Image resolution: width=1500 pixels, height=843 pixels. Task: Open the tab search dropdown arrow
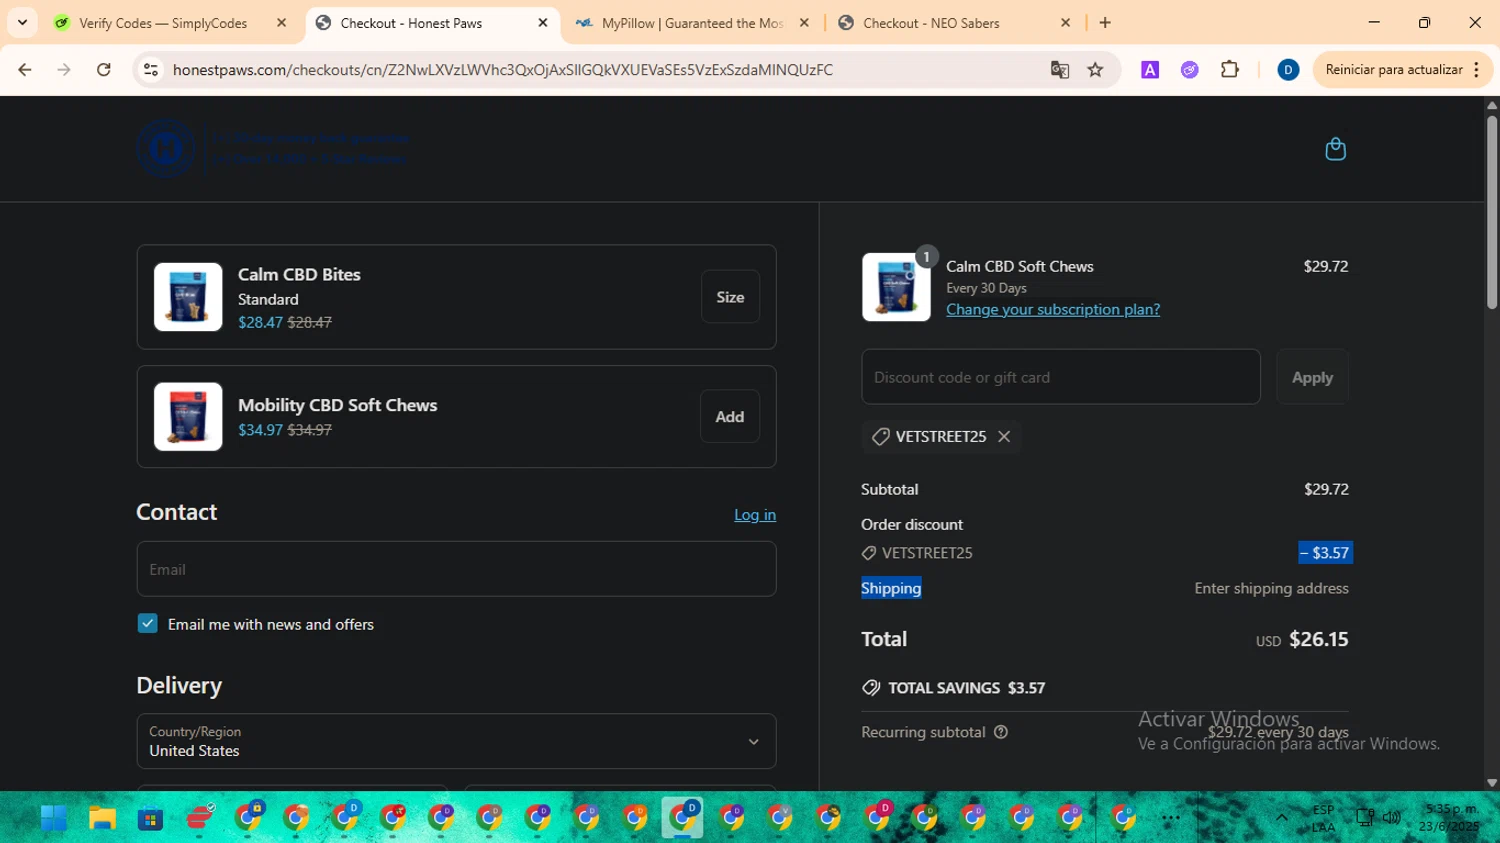22,23
